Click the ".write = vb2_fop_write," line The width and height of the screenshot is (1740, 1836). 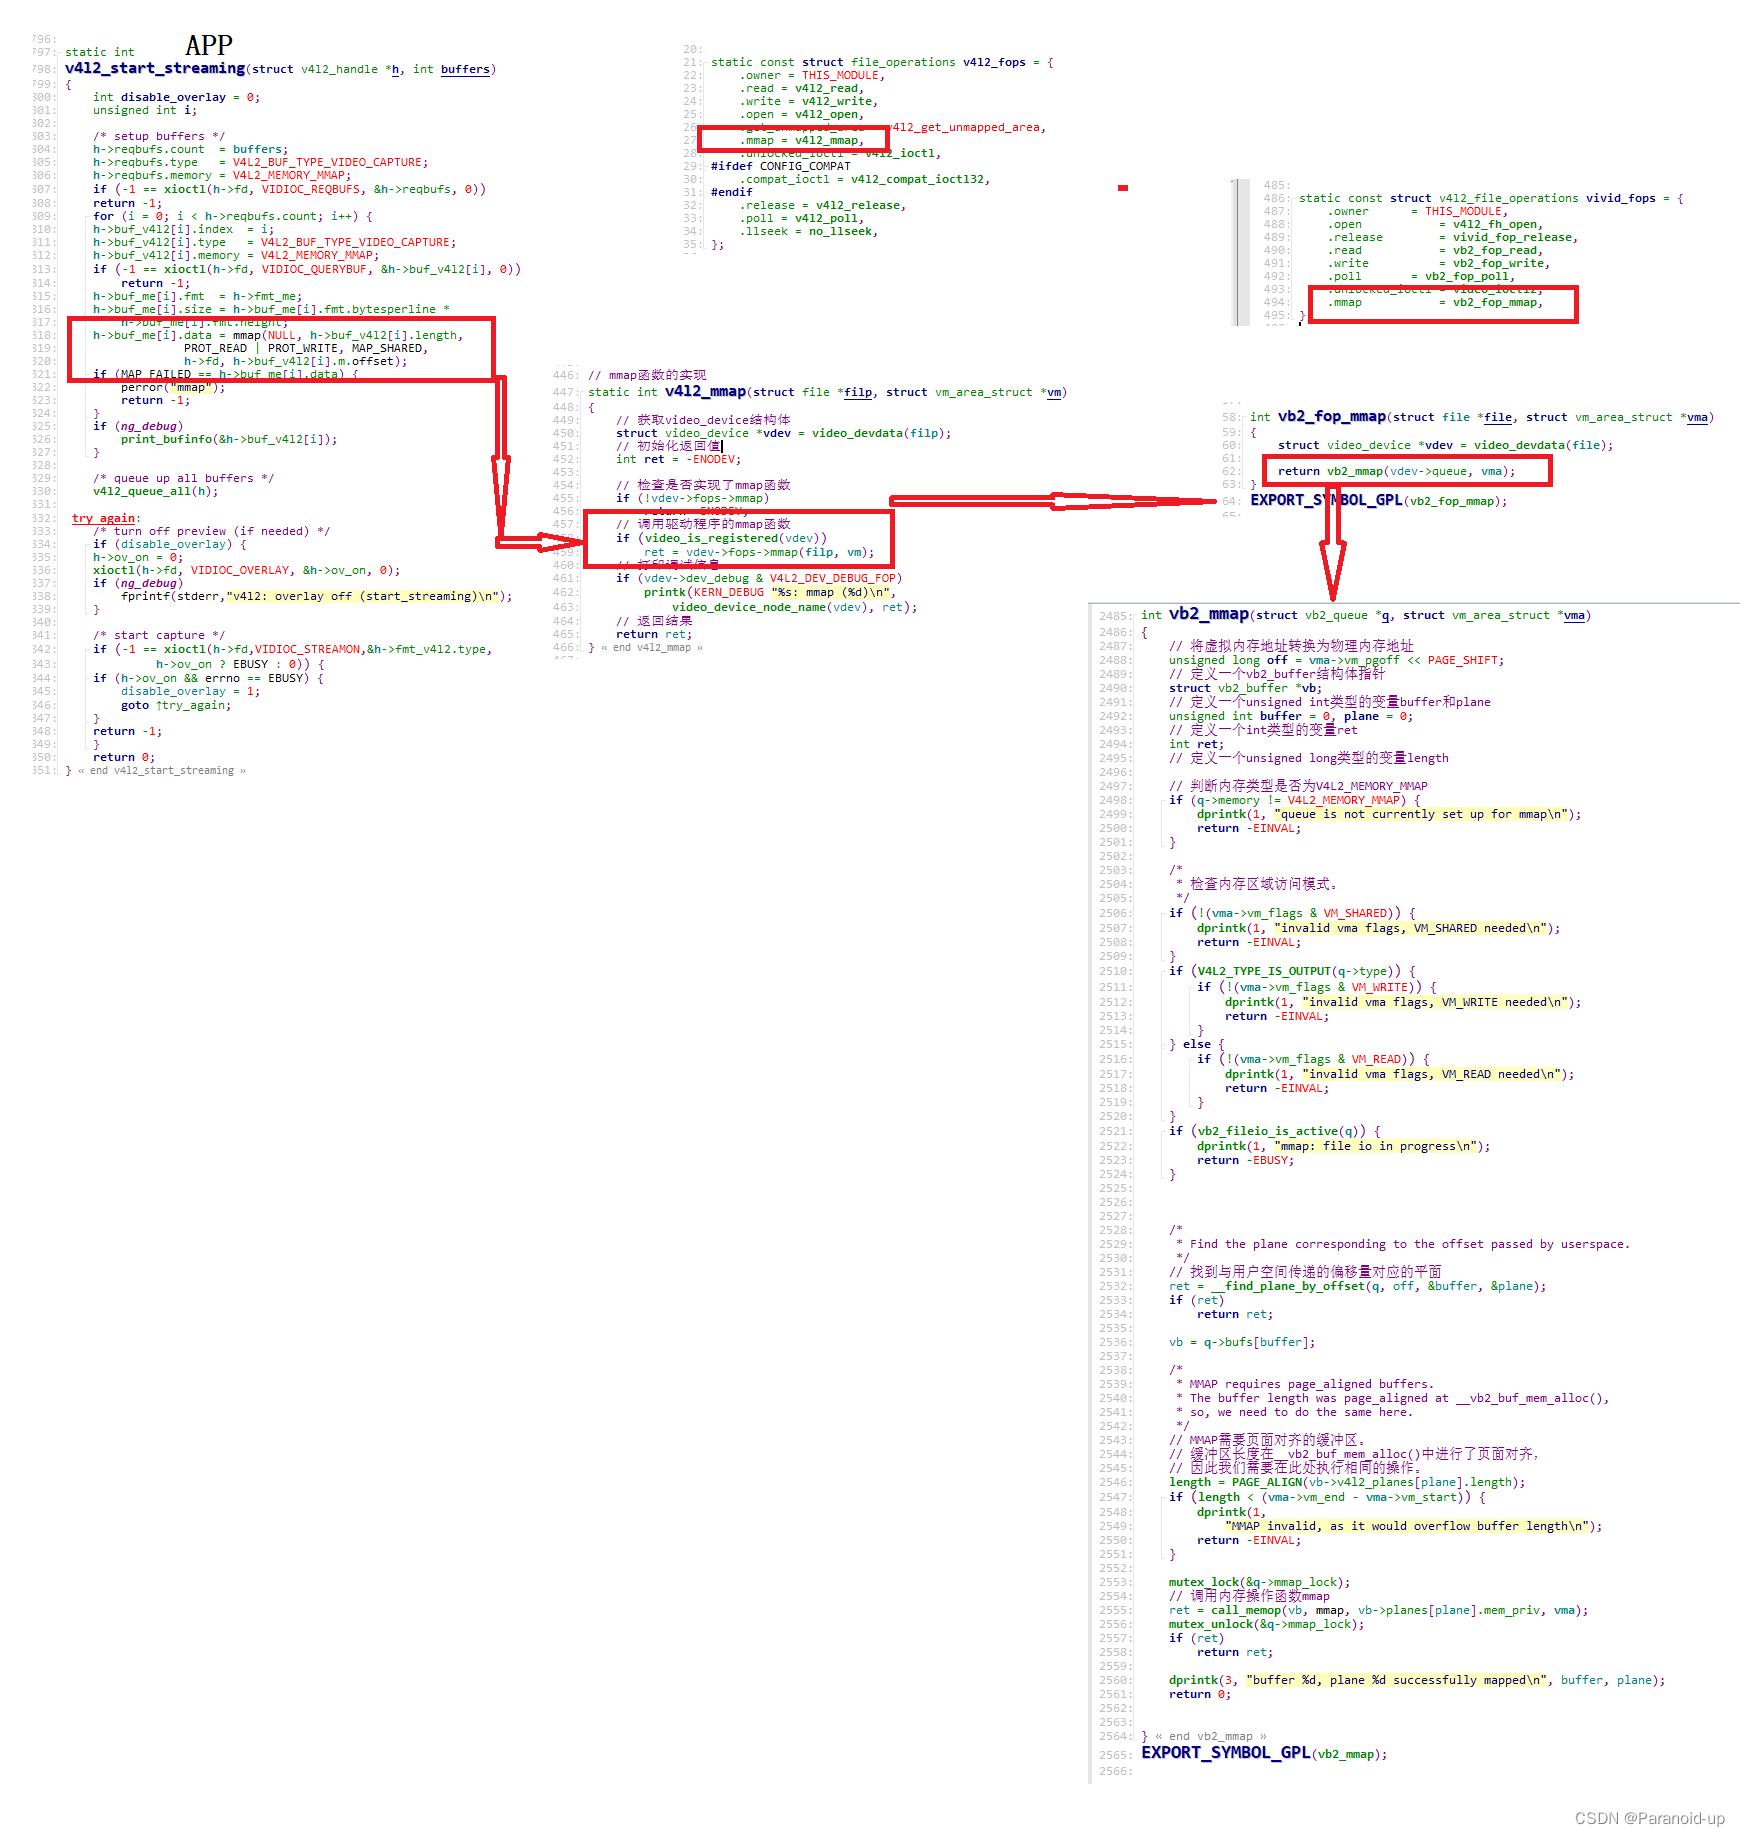[1439, 263]
